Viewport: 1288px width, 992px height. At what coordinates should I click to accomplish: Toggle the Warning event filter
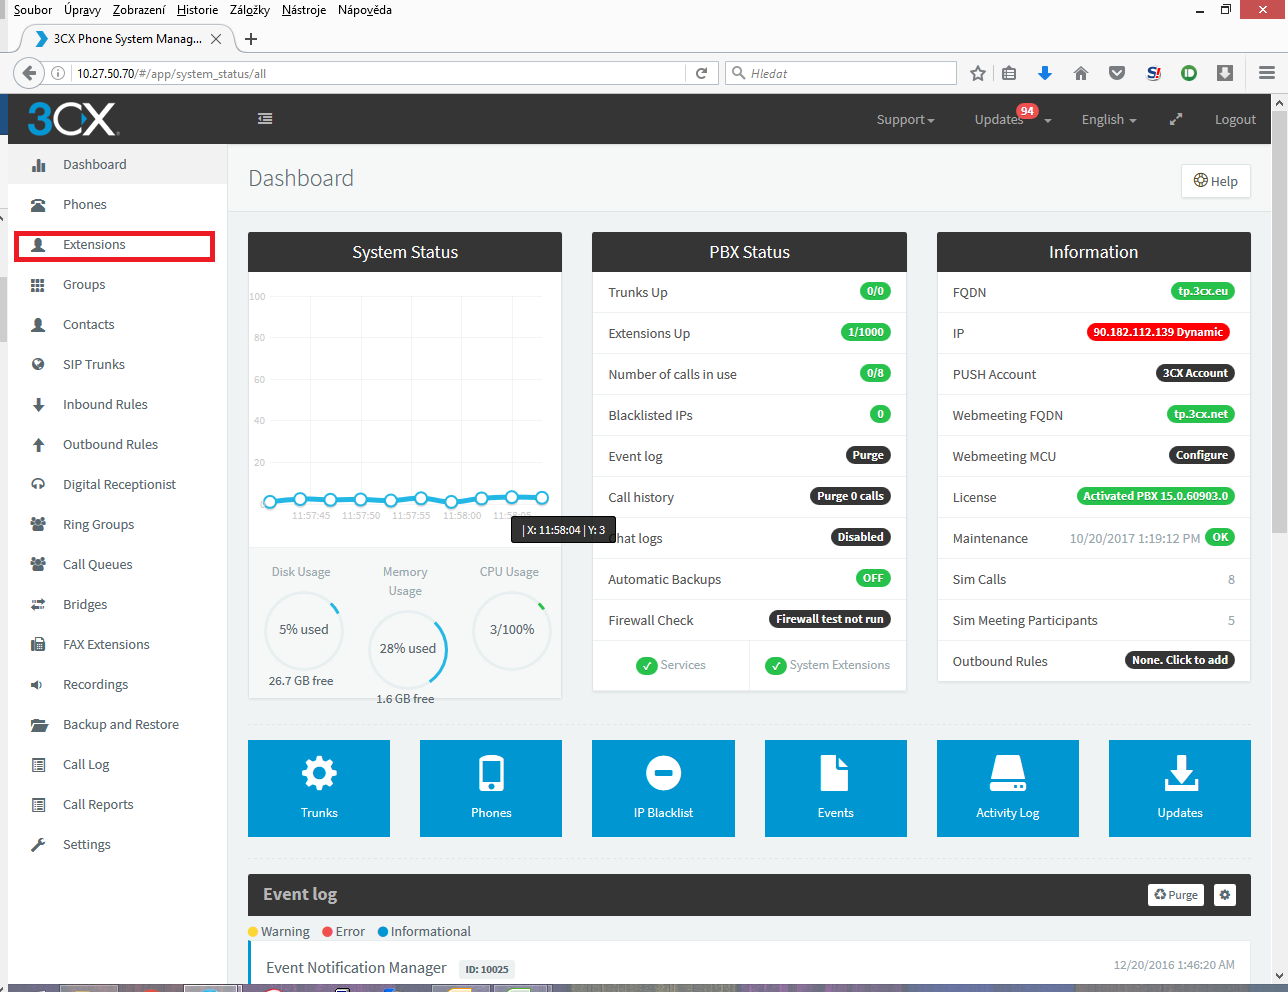(x=279, y=932)
